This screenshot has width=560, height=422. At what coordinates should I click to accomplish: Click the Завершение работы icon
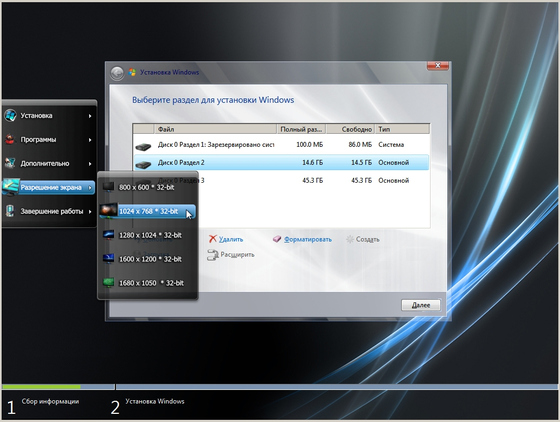tap(10, 211)
